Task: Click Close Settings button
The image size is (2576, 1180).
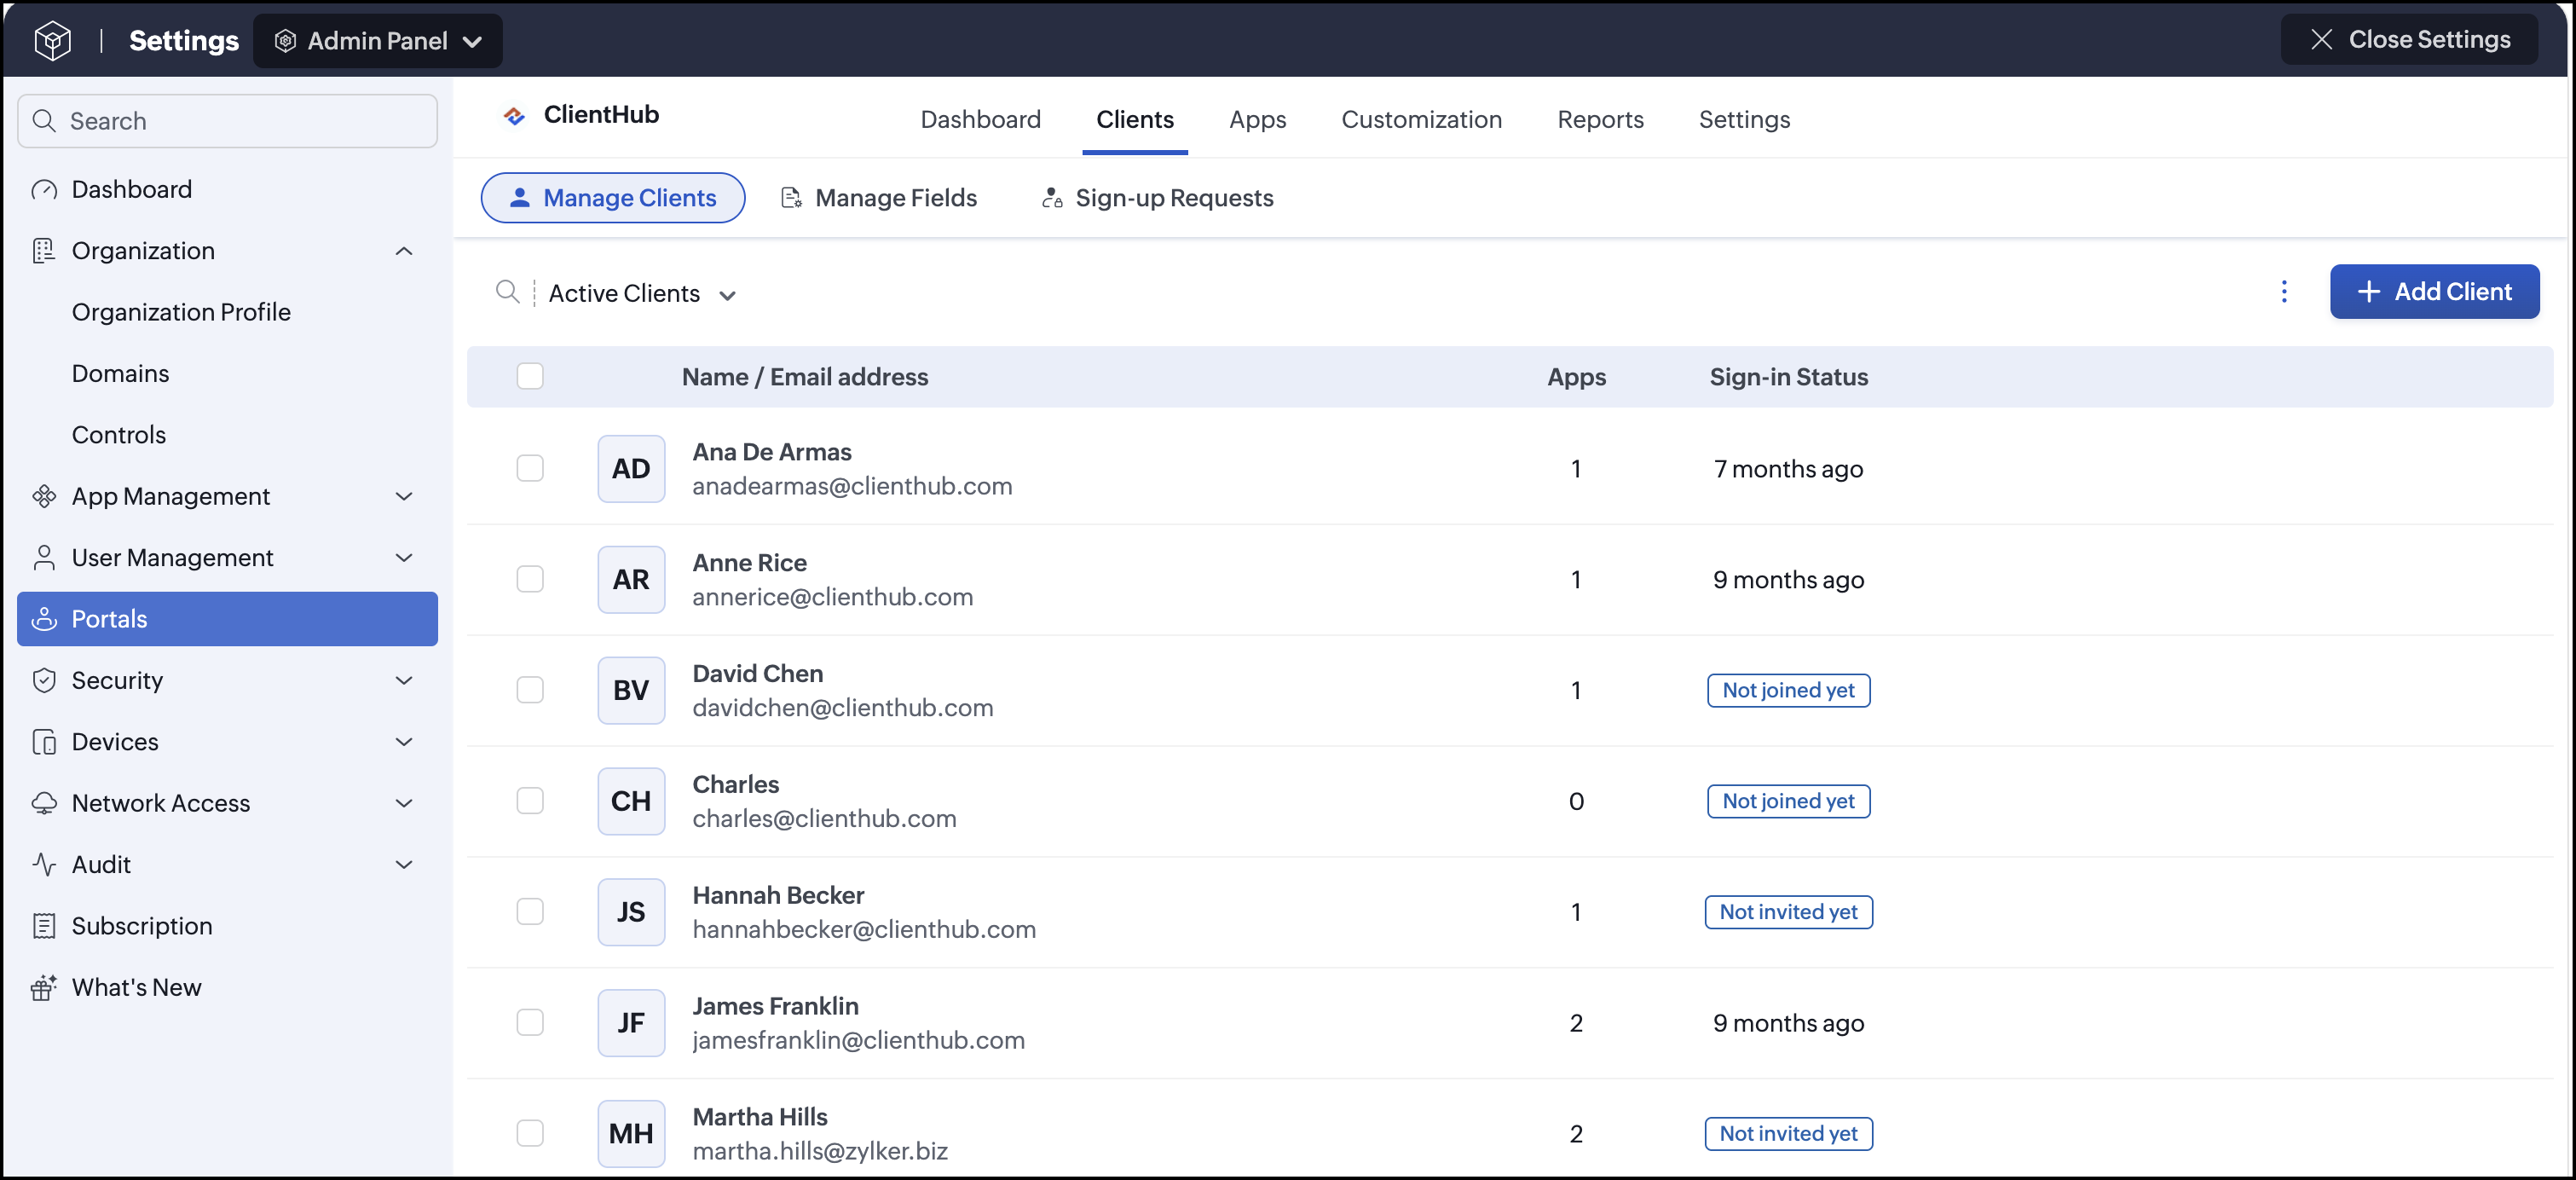Action: pyautogui.click(x=2409, y=40)
